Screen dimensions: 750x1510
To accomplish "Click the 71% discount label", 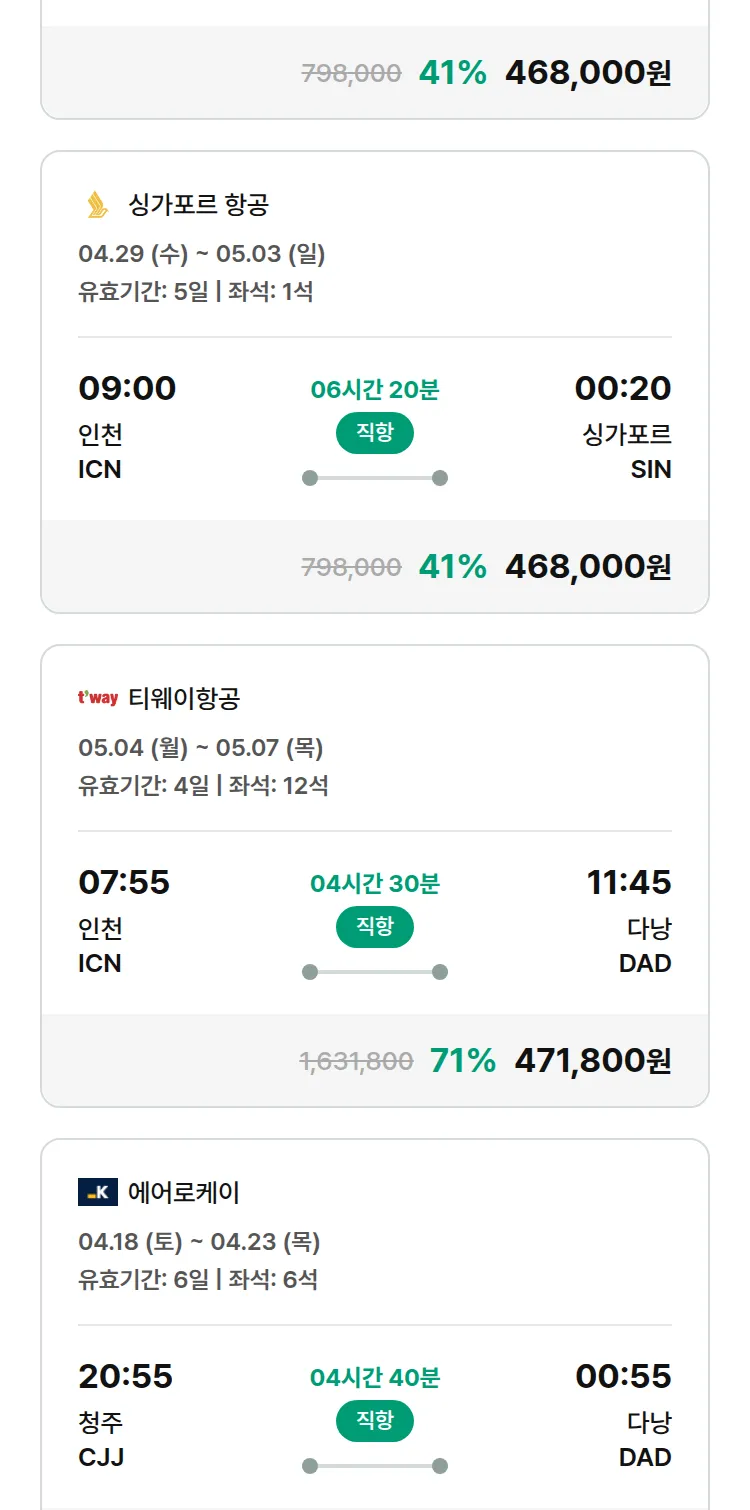I will point(462,1060).
